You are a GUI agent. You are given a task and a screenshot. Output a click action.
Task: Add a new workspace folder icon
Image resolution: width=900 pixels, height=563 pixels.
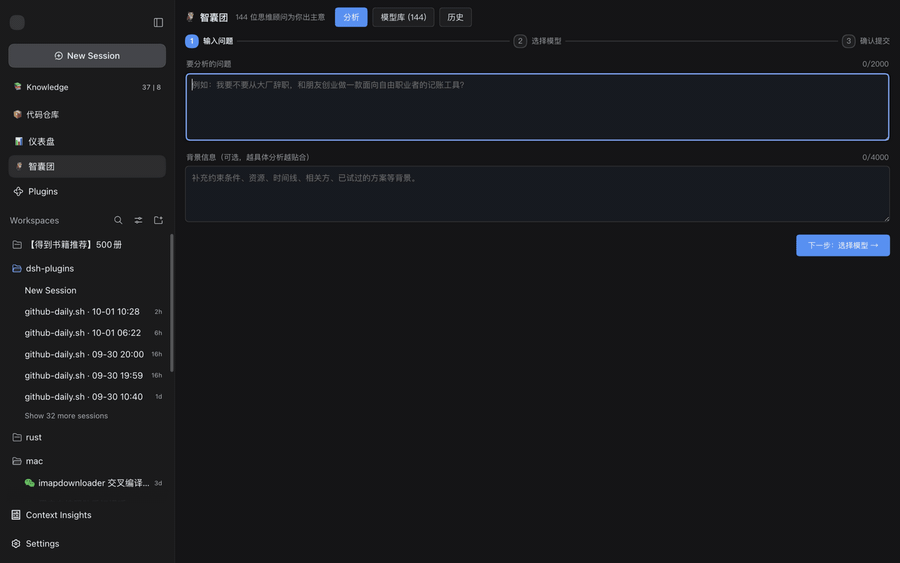(158, 220)
